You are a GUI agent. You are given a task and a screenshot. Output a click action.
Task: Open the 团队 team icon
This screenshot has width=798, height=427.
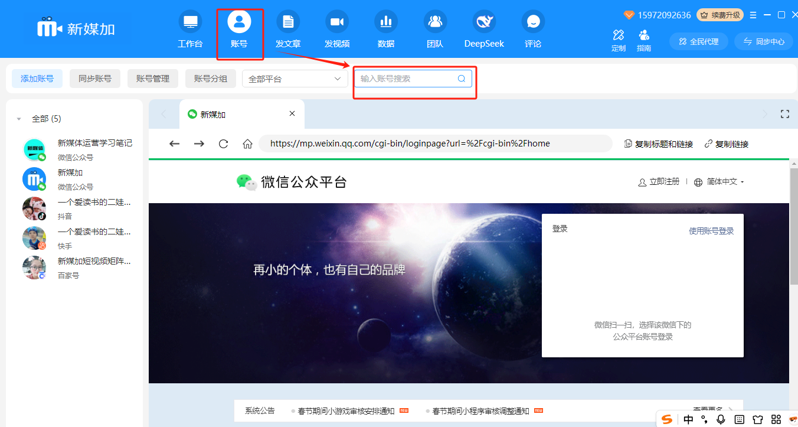tap(435, 22)
